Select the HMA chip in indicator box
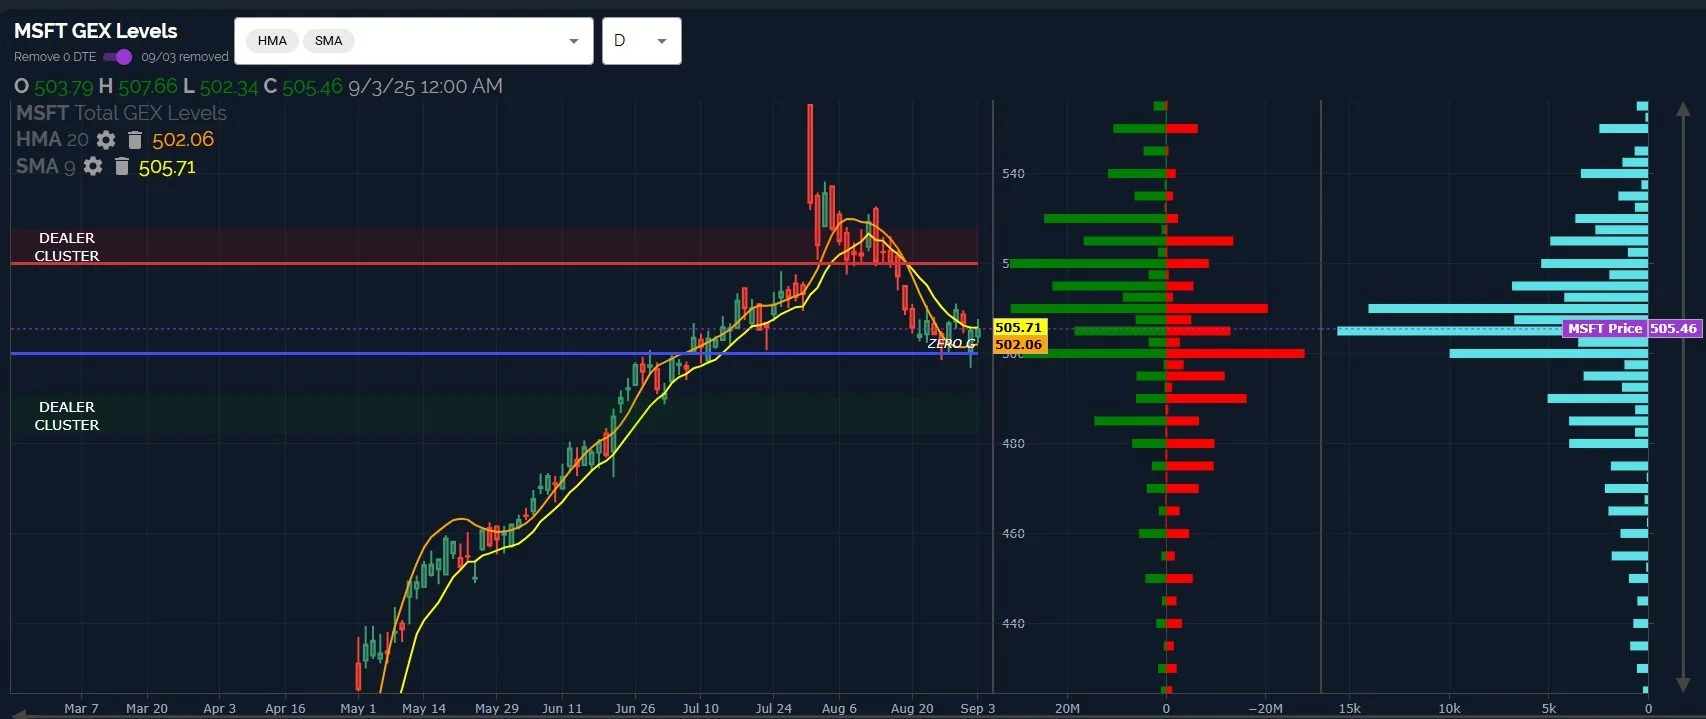Viewport: 1706px width, 719px height. 272,41
